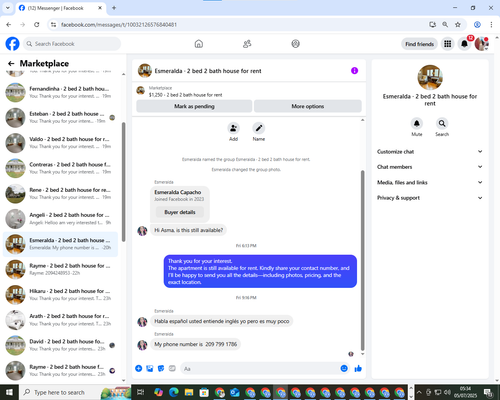The width and height of the screenshot is (500, 400).
Task: Click the message input field
Action: (260, 369)
